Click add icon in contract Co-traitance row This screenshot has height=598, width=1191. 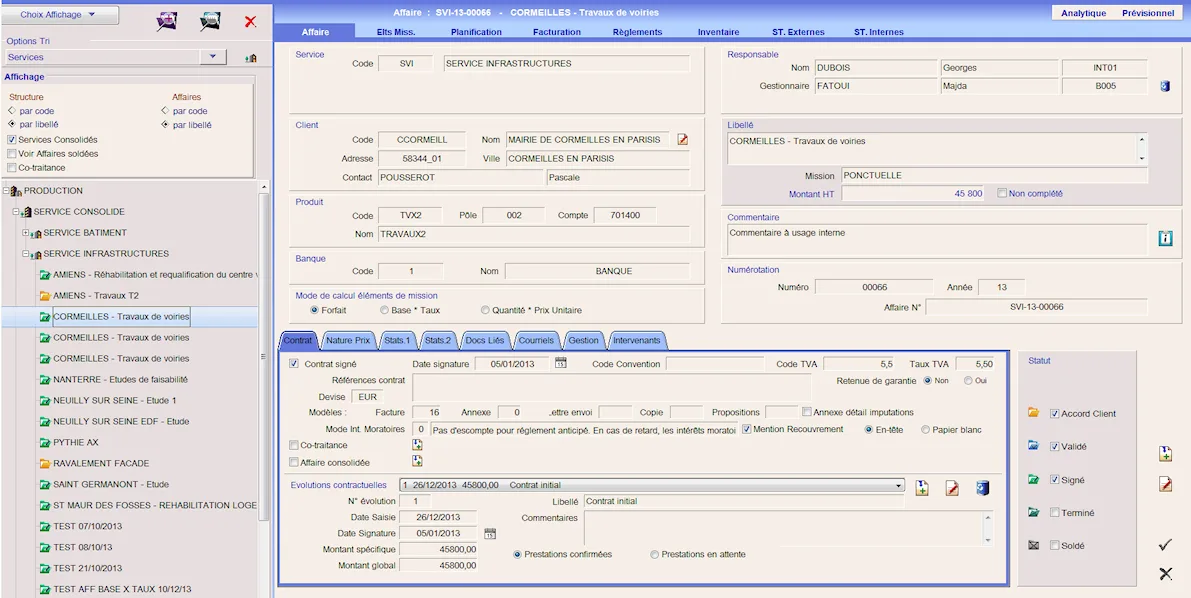pos(417,445)
